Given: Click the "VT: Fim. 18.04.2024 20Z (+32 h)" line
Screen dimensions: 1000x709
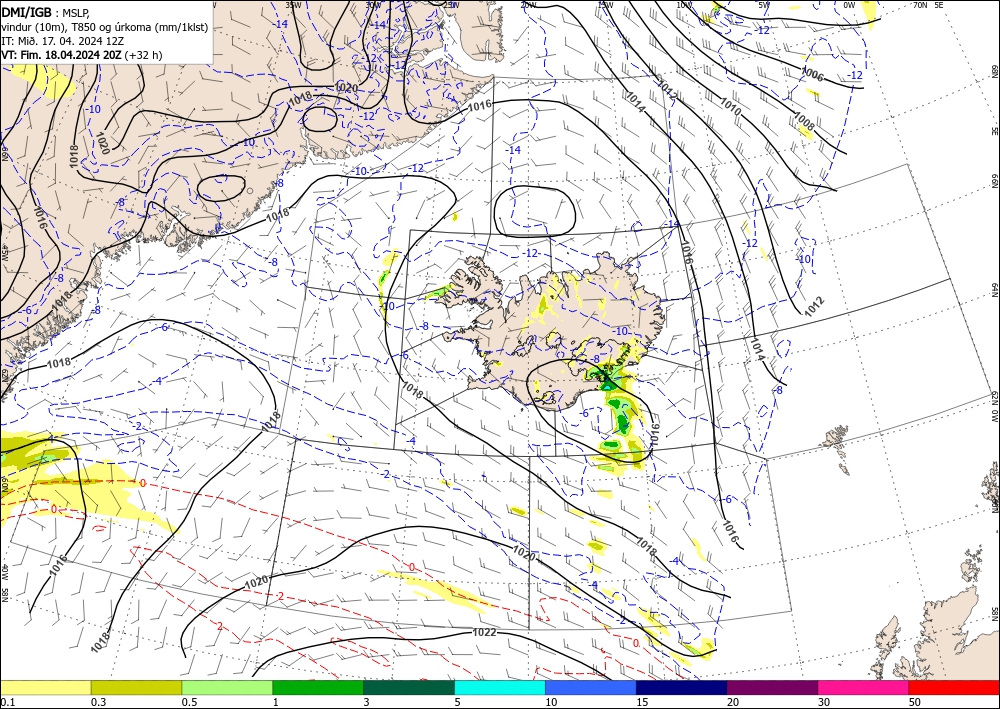Looking at the screenshot, I should 82,55.
